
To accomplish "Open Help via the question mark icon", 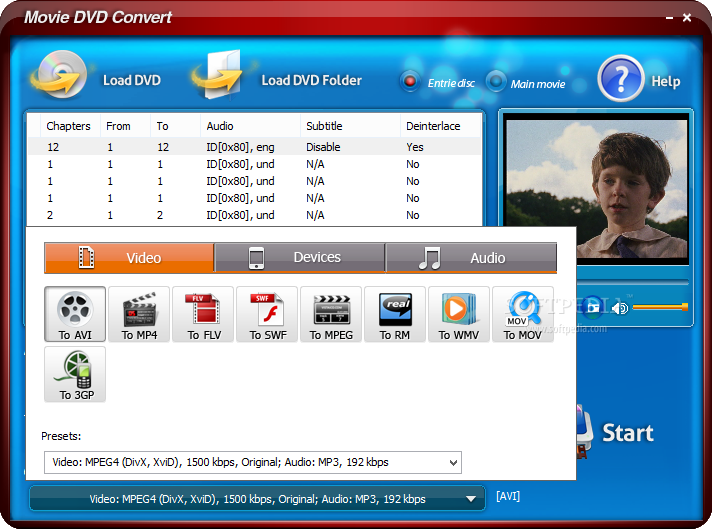I will pos(620,79).
